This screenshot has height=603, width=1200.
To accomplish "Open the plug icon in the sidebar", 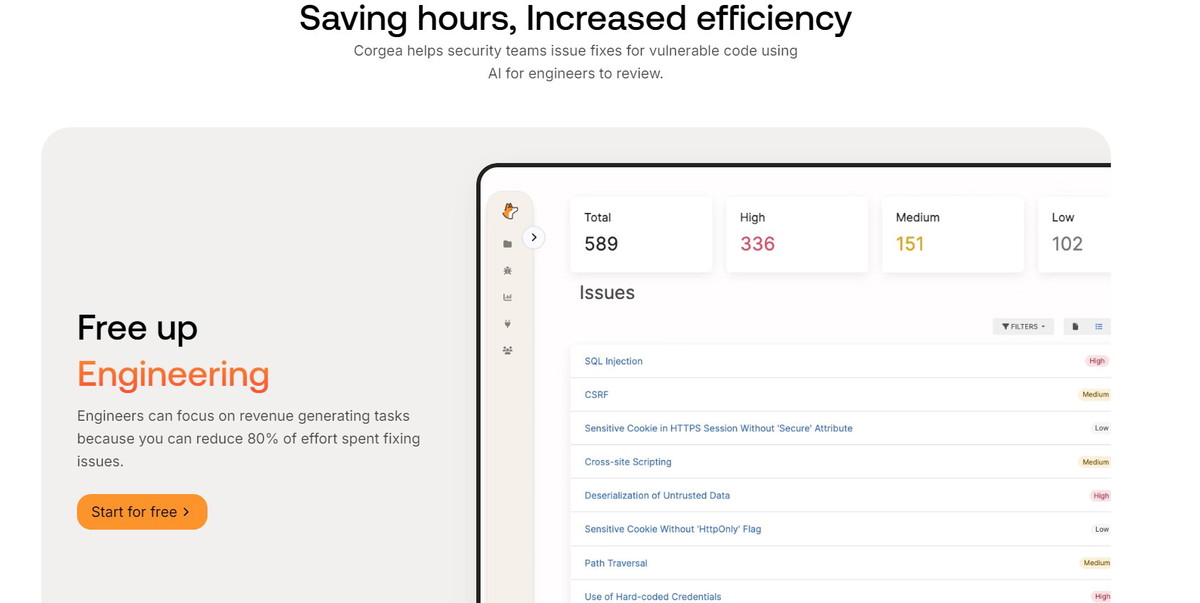I will [x=508, y=324].
